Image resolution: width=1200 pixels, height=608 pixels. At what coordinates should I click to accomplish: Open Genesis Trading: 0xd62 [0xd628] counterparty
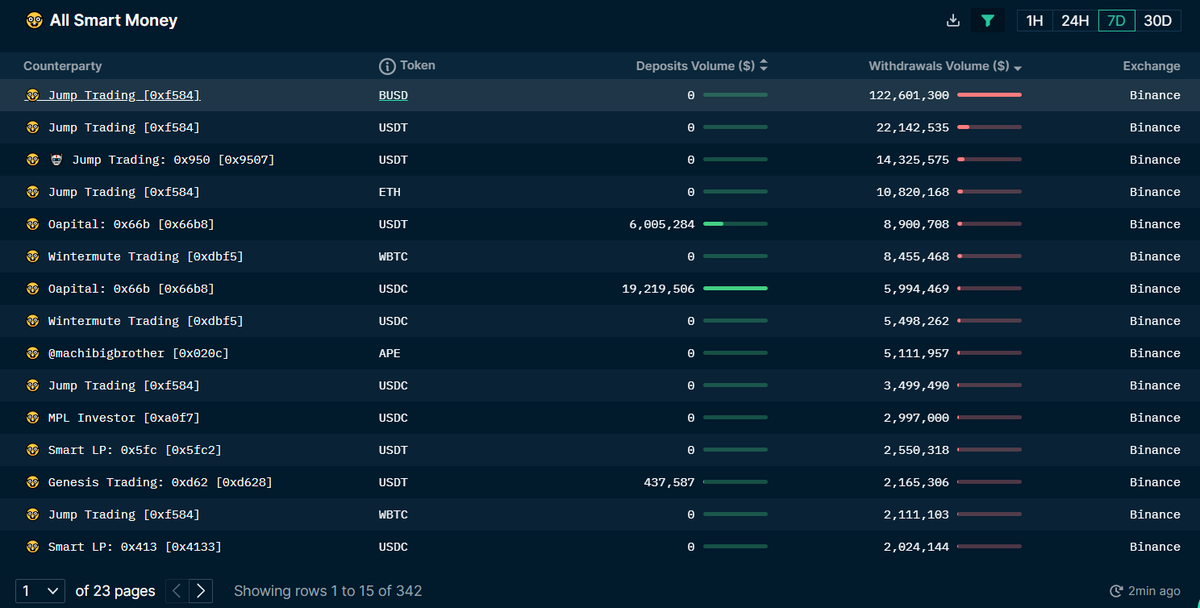(160, 482)
